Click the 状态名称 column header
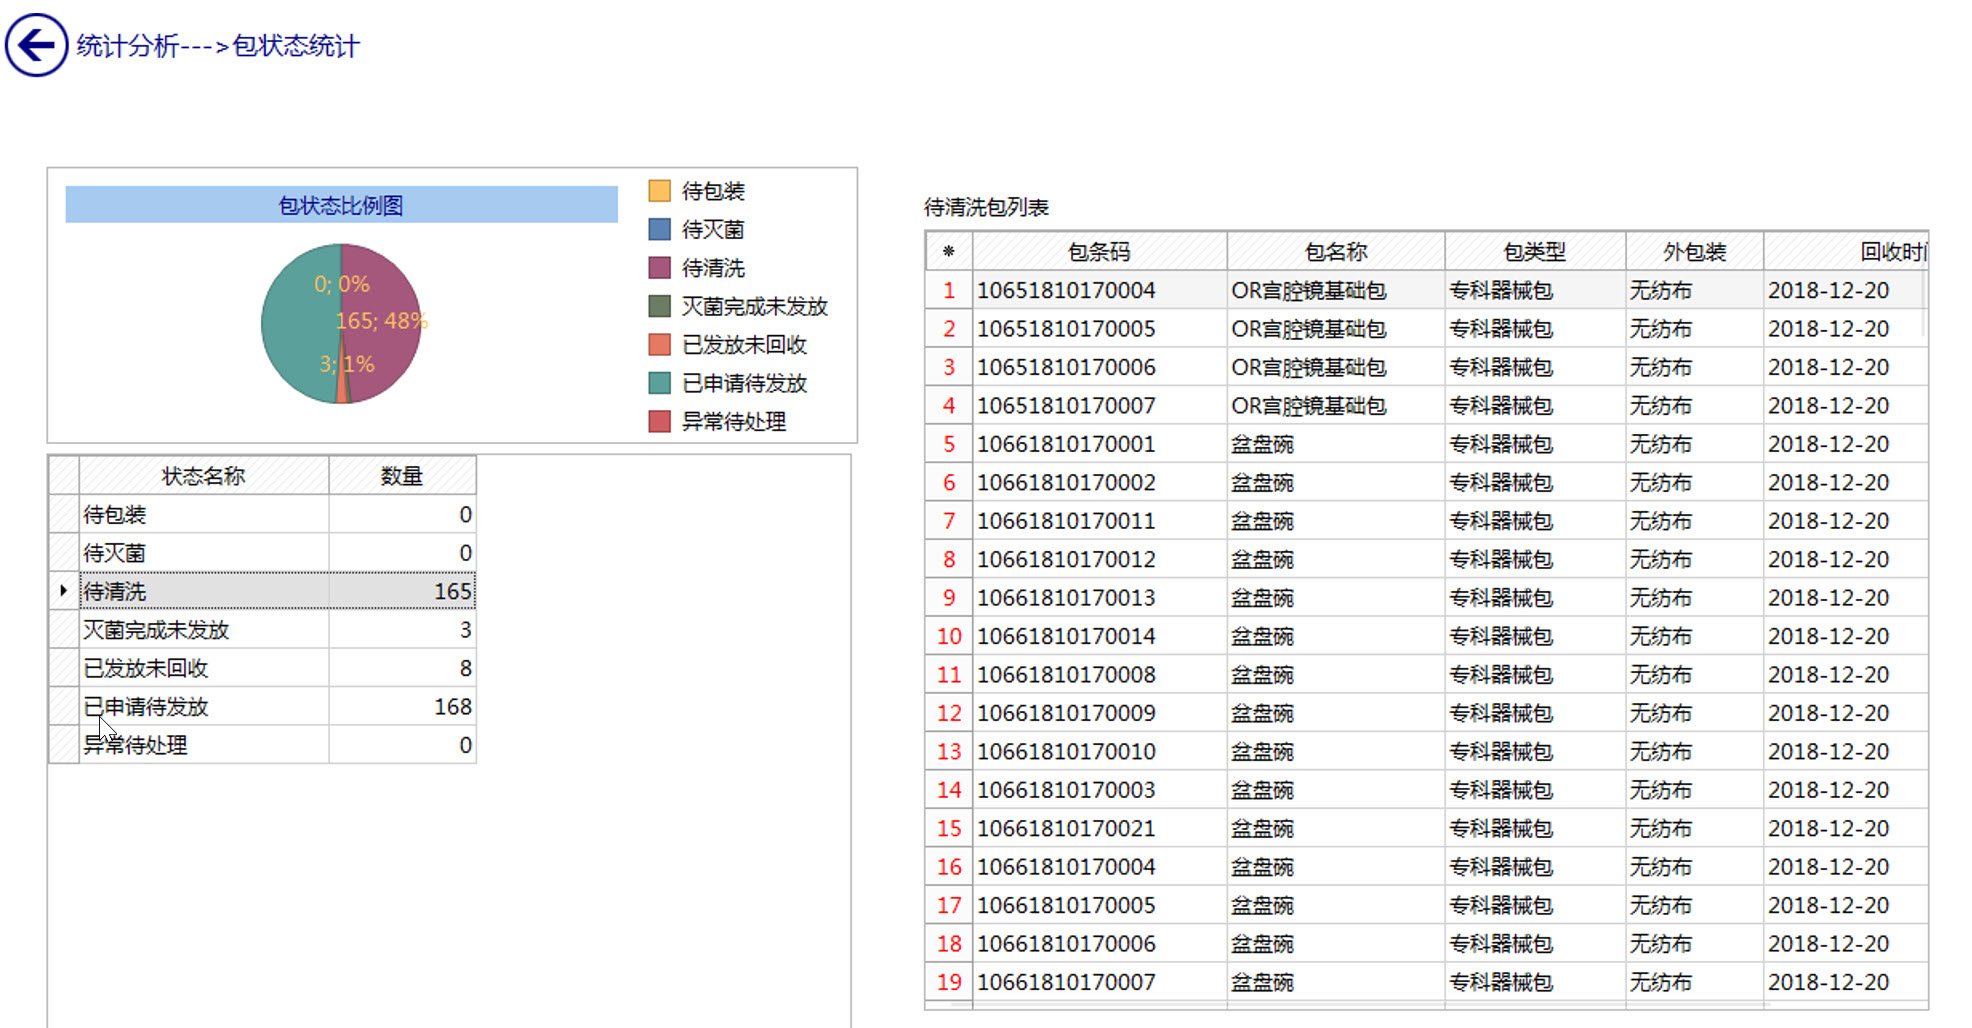The height and width of the screenshot is (1028, 1972). click(x=203, y=476)
